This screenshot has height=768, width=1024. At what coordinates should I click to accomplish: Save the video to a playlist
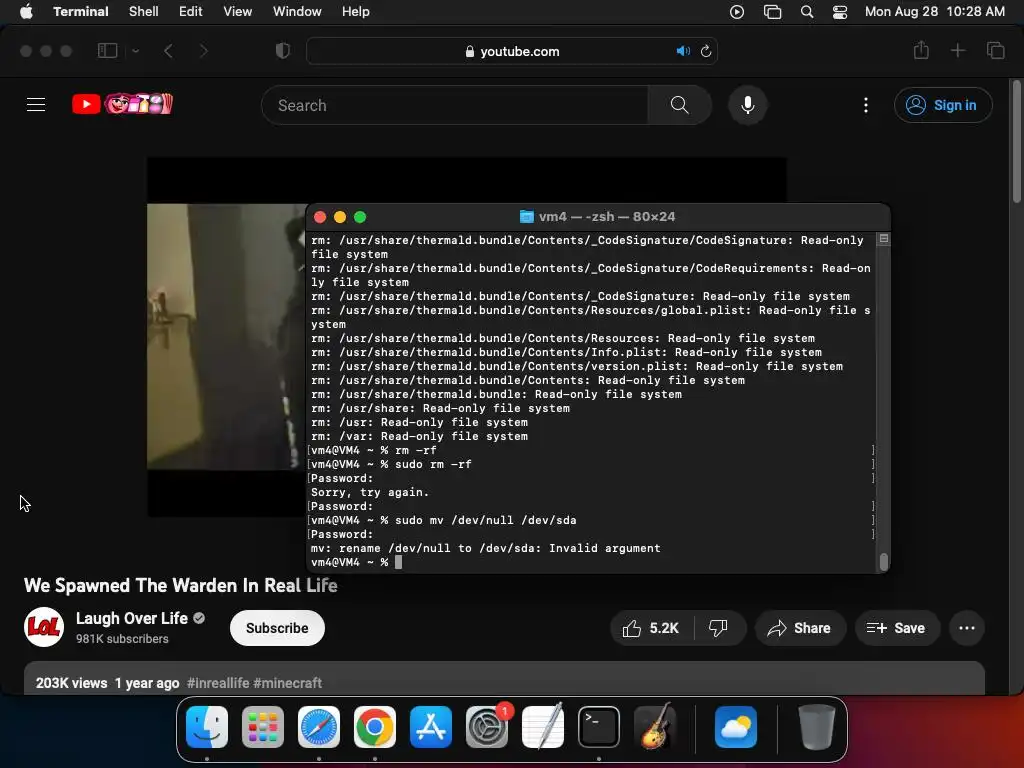point(897,628)
